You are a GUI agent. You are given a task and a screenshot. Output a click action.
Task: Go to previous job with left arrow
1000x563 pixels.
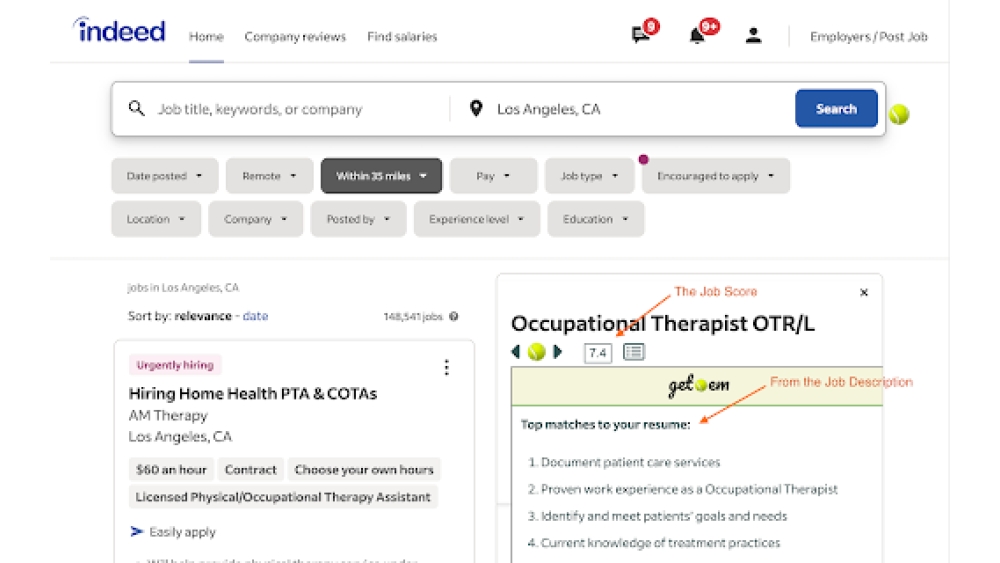point(516,351)
